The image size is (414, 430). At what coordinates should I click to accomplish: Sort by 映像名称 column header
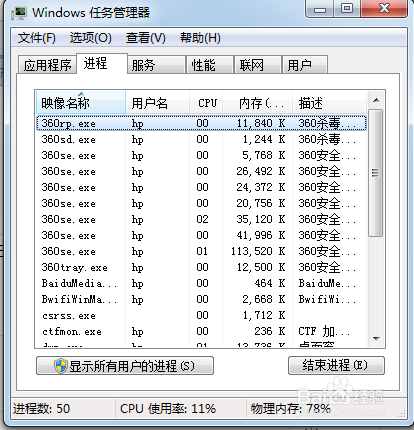coord(81,103)
